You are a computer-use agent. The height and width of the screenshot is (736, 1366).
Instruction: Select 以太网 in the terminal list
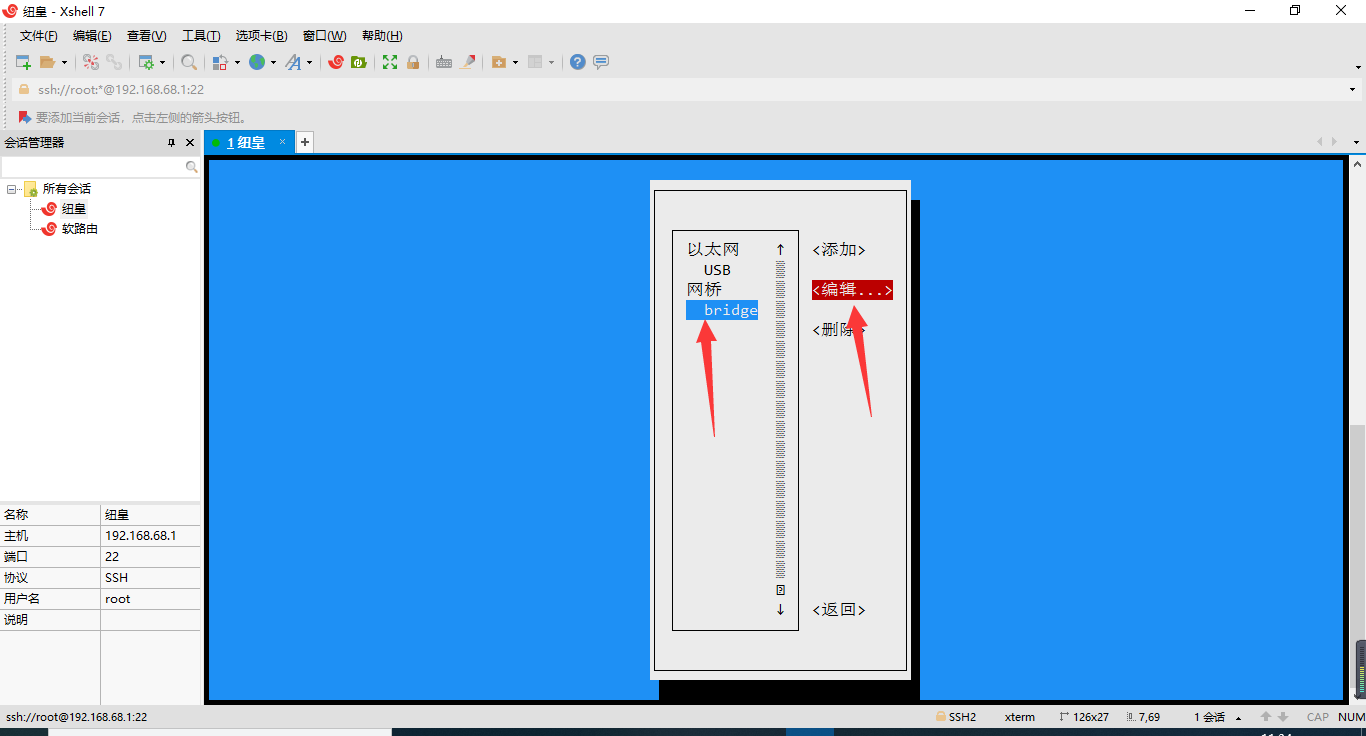pos(713,250)
